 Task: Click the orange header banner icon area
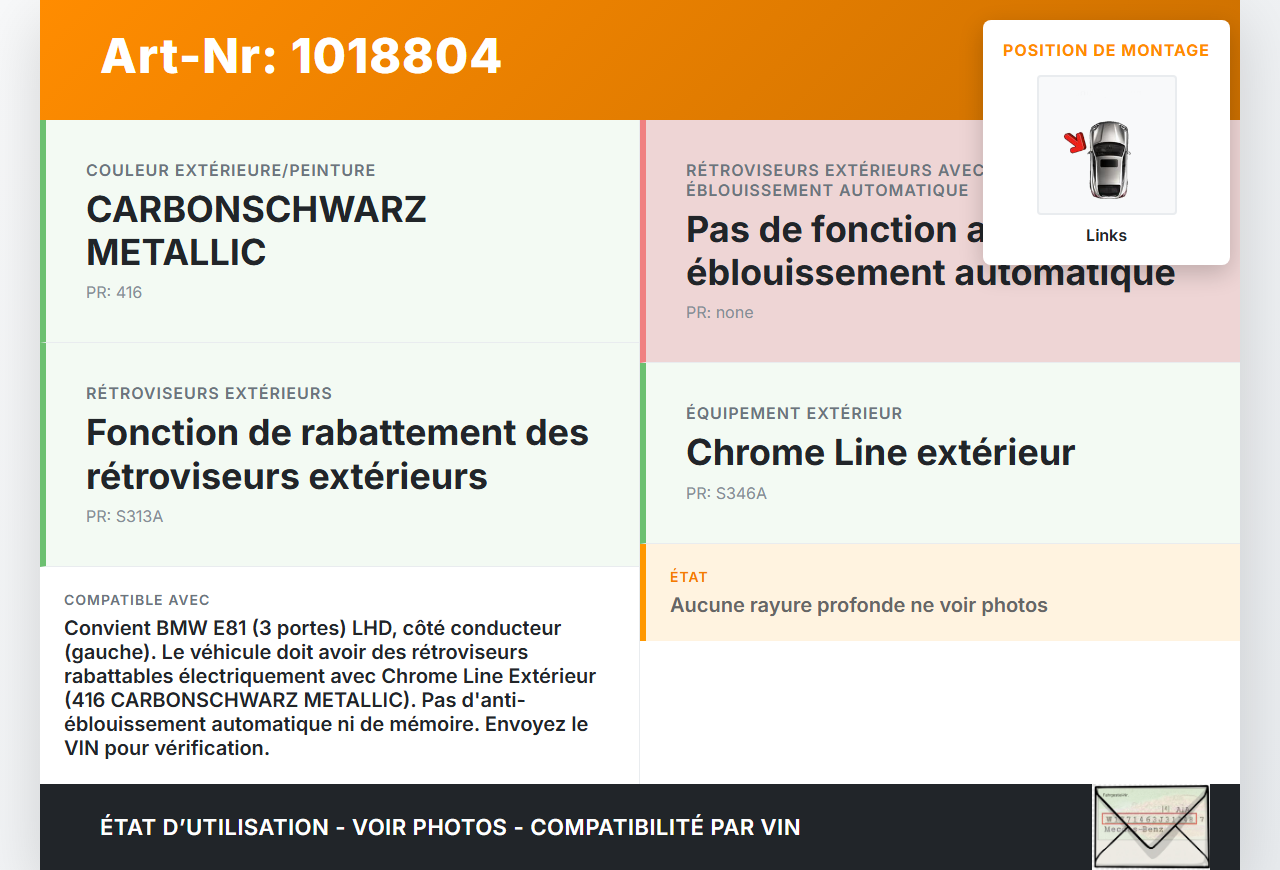pyautogui.click(x=300, y=57)
